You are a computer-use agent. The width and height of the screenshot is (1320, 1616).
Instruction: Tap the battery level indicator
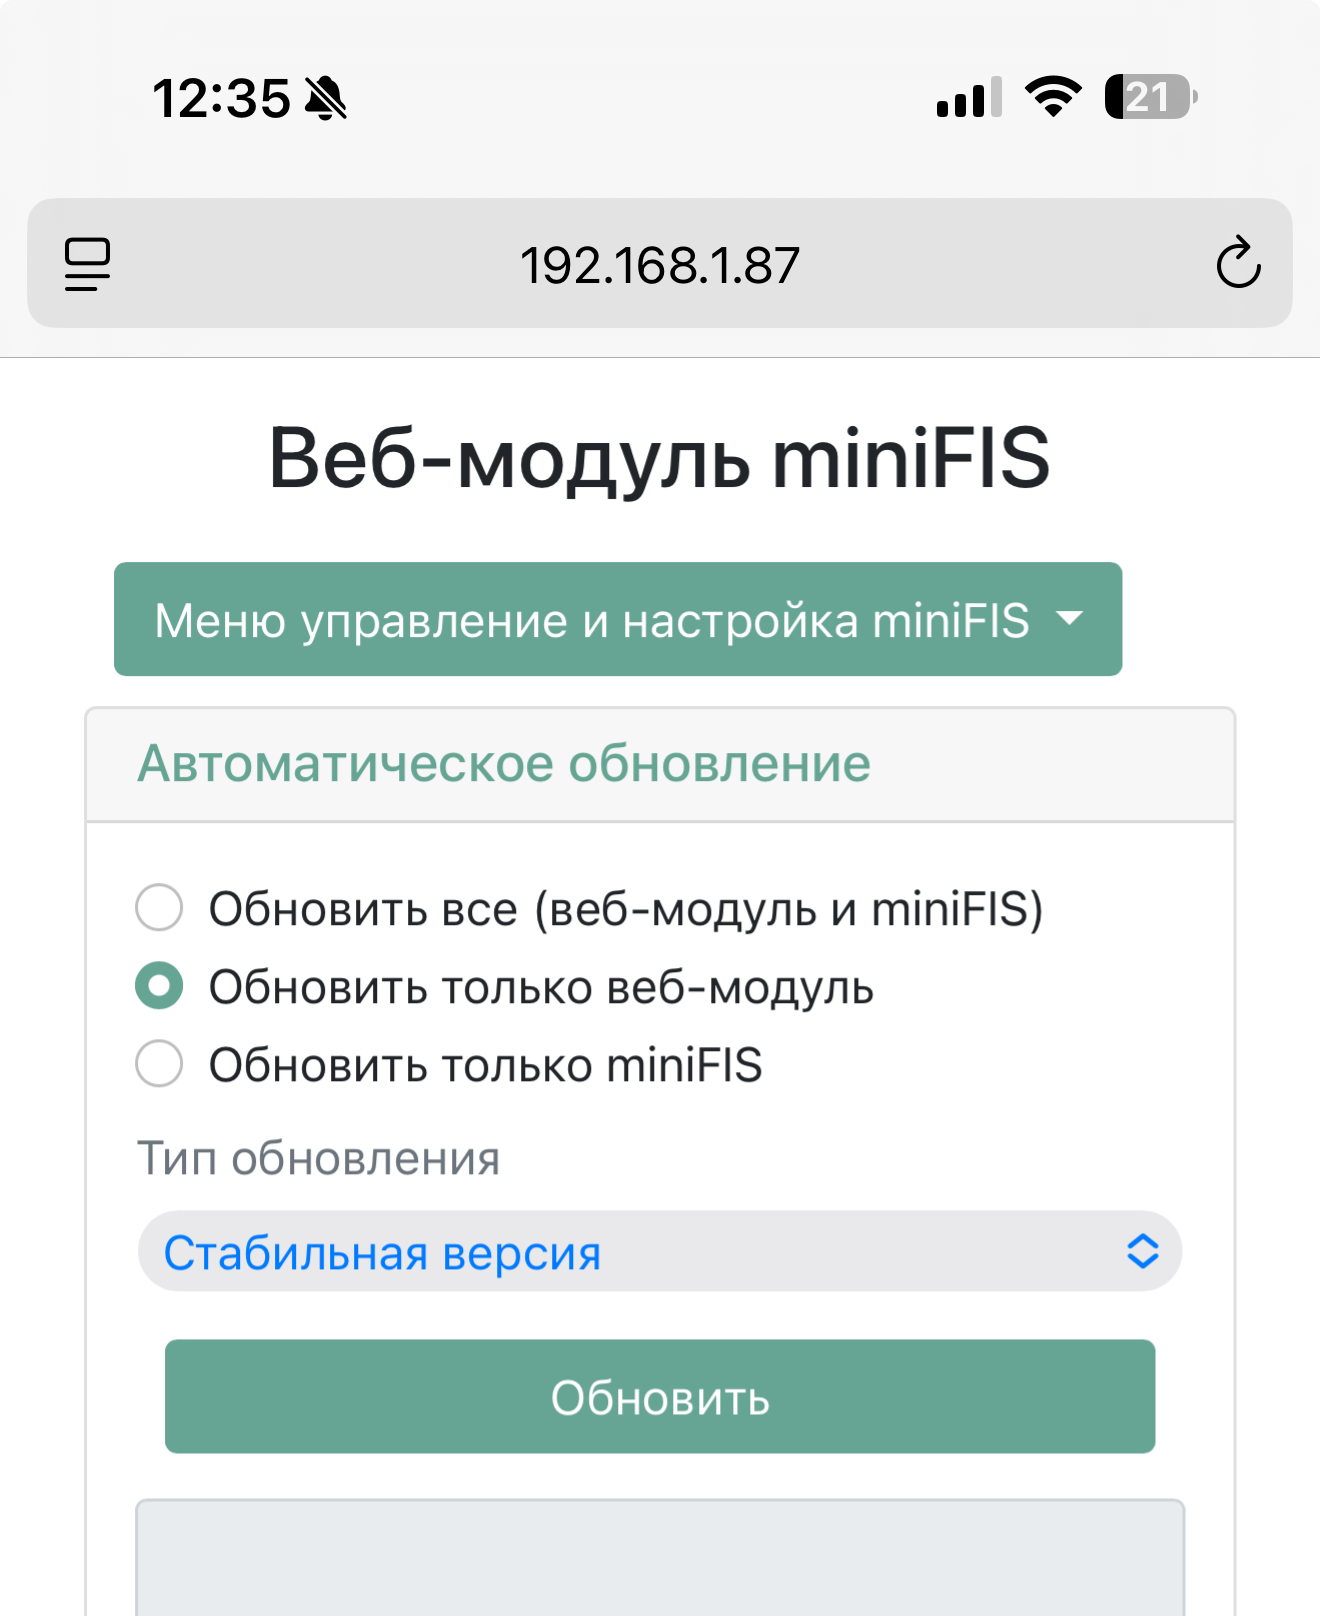pyautogui.click(x=1150, y=97)
